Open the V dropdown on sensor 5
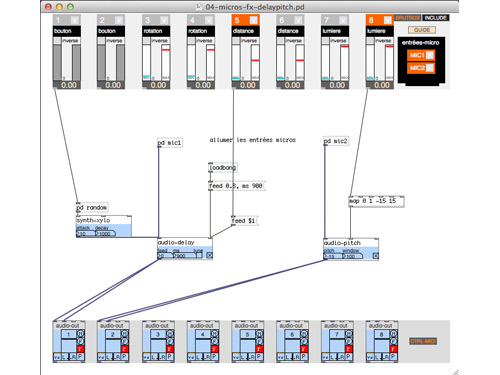The width and height of the screenshot is (500, 375). click(x=254, y=20)
